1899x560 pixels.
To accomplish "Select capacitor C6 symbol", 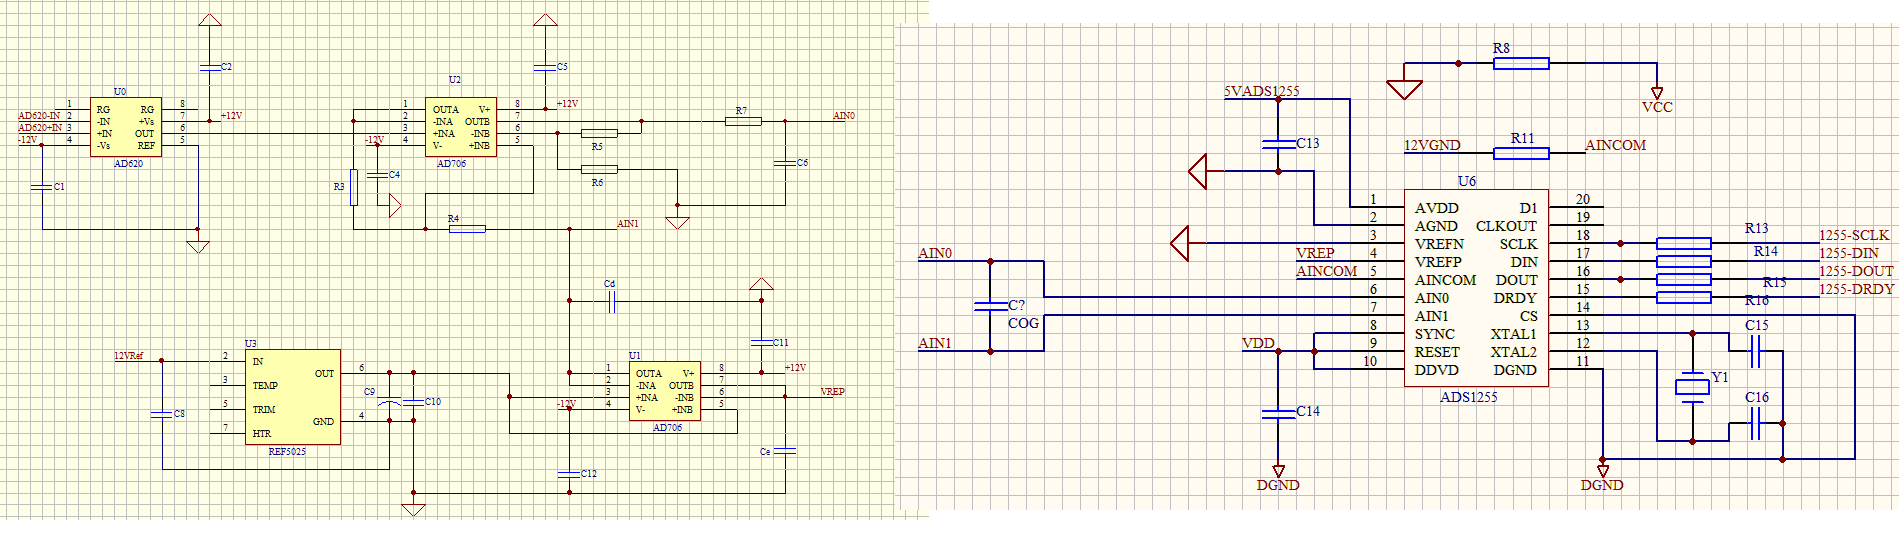I will point(785,162).
